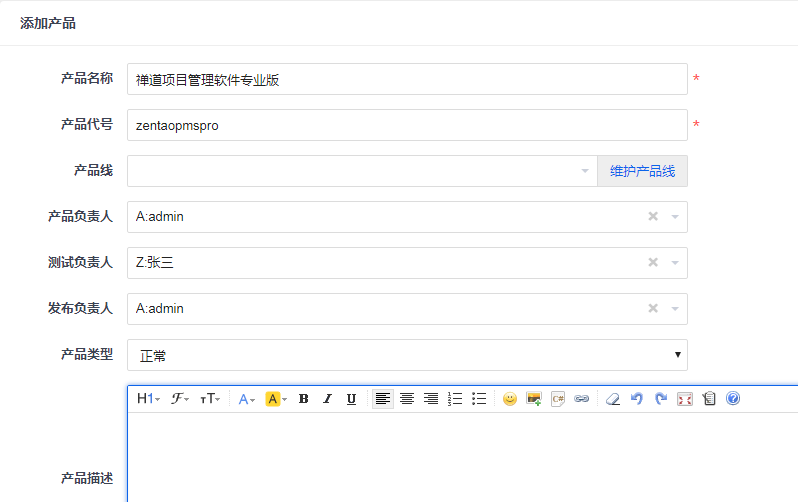Open the font size tT menu
This screenshot has width=798, height=502.
[x=210, y=399]
